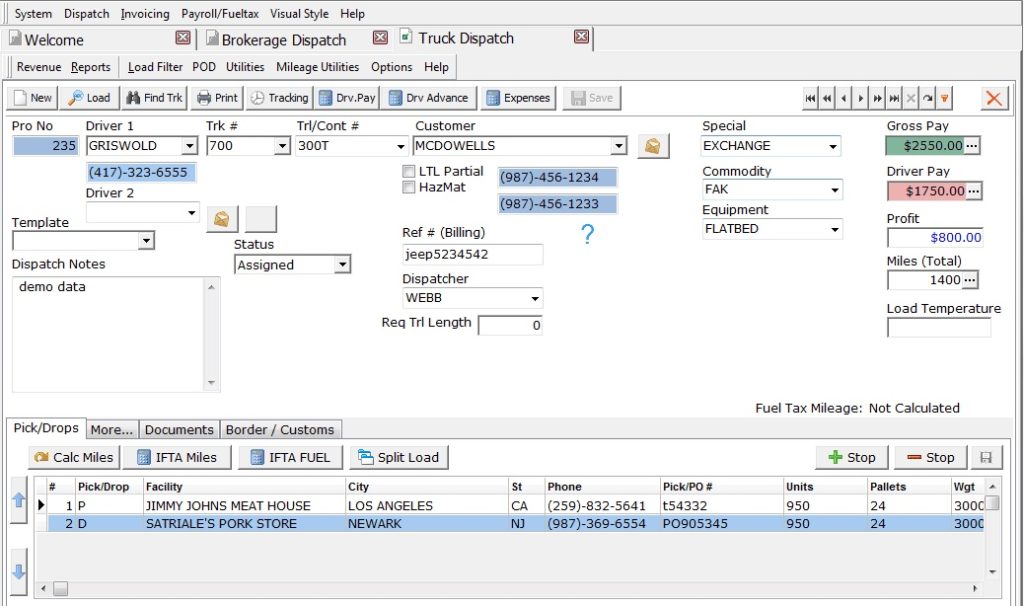Click the Split Load button
Screen dimensions: 1024x606
[x=398, y=457]
